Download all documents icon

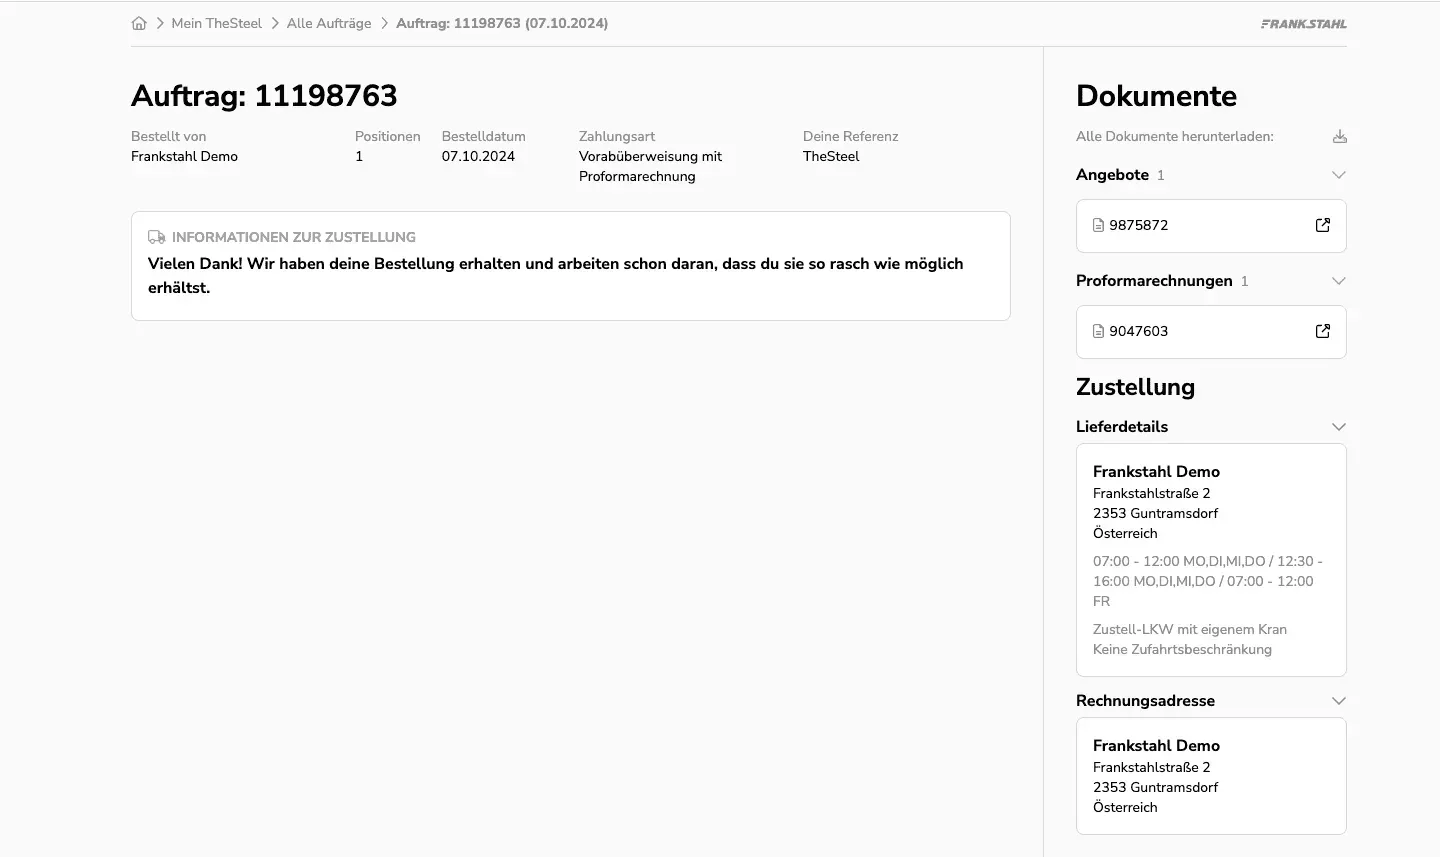point(1340,136)
